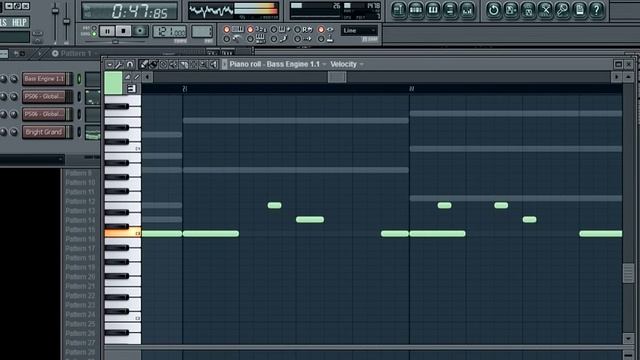Image resolution: width=640 pixels, height=360 pixels.
Task: Select the piano roll Slice tool
Action: click(x=184, y=64)
